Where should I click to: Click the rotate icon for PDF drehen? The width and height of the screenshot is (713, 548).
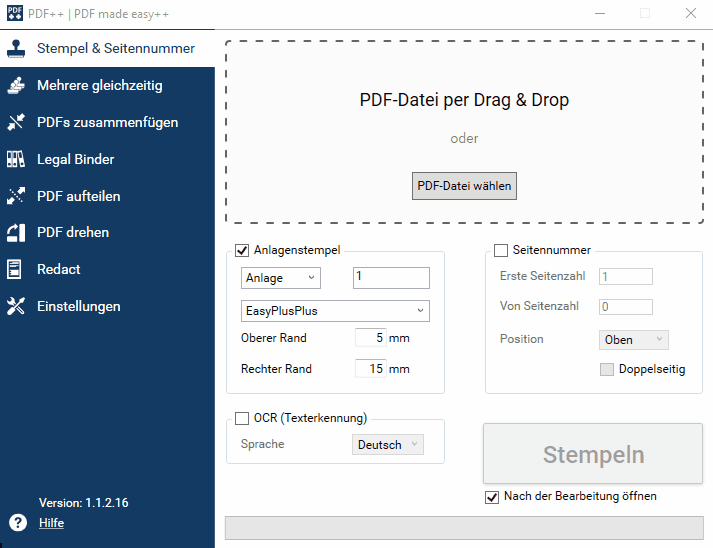tap(16, 232)
